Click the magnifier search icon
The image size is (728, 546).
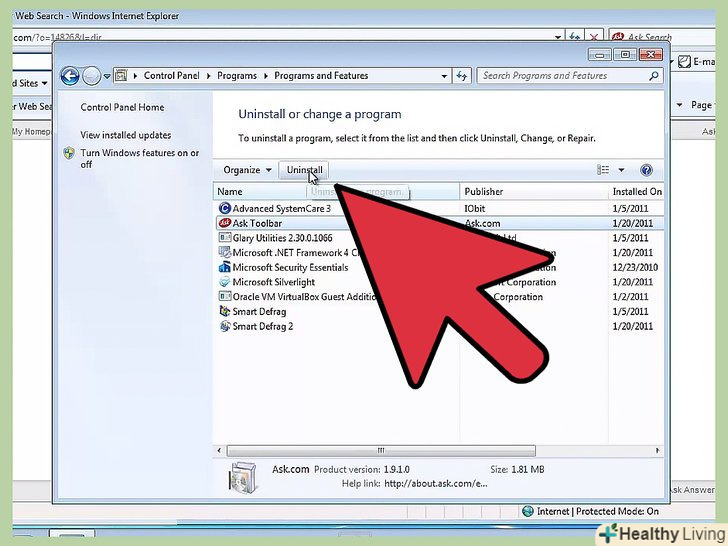(x=654, y=75)
